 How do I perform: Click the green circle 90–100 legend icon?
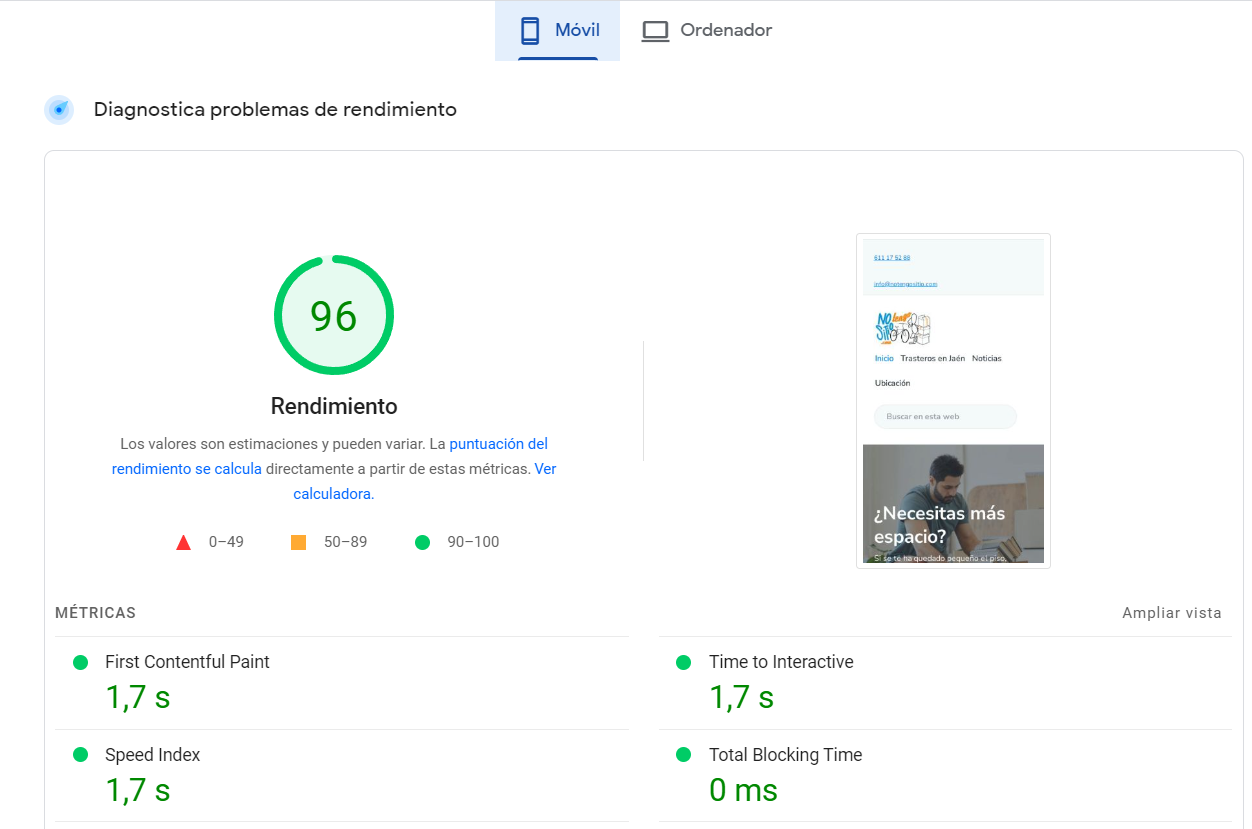tap(422, 542)
